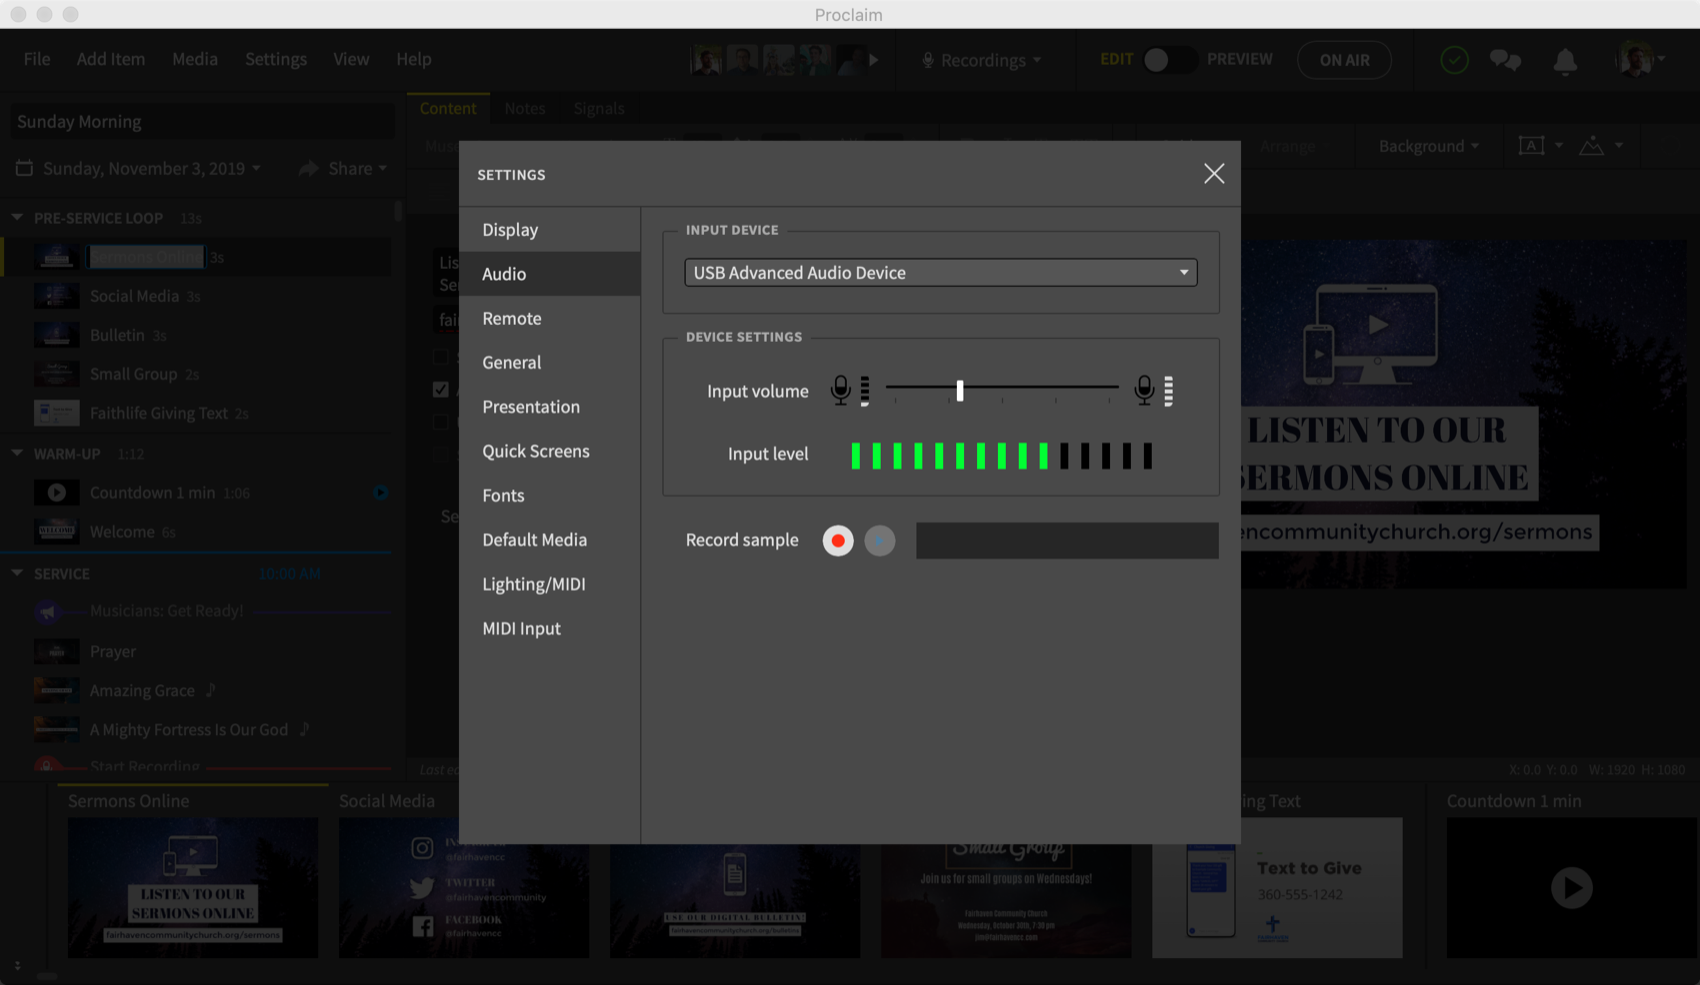Open Default Media settings section
The image size is (1700, 985).
(549, 540)
